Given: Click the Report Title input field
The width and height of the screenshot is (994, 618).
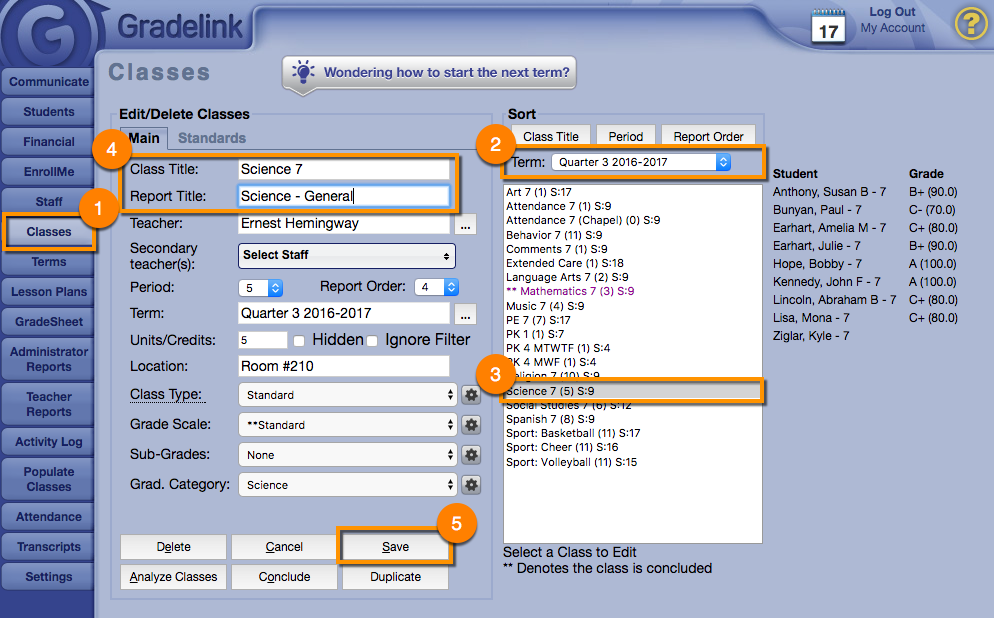Looking at the screenshot, I should tap(344, 197).
